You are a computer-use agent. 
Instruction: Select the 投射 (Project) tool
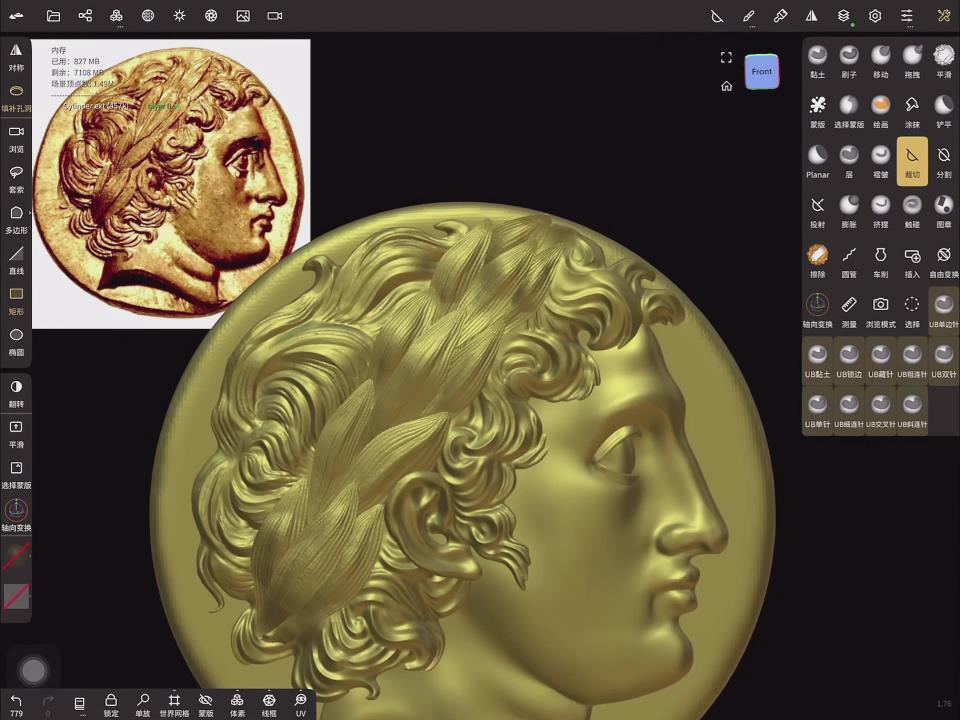tap(817, 211)
